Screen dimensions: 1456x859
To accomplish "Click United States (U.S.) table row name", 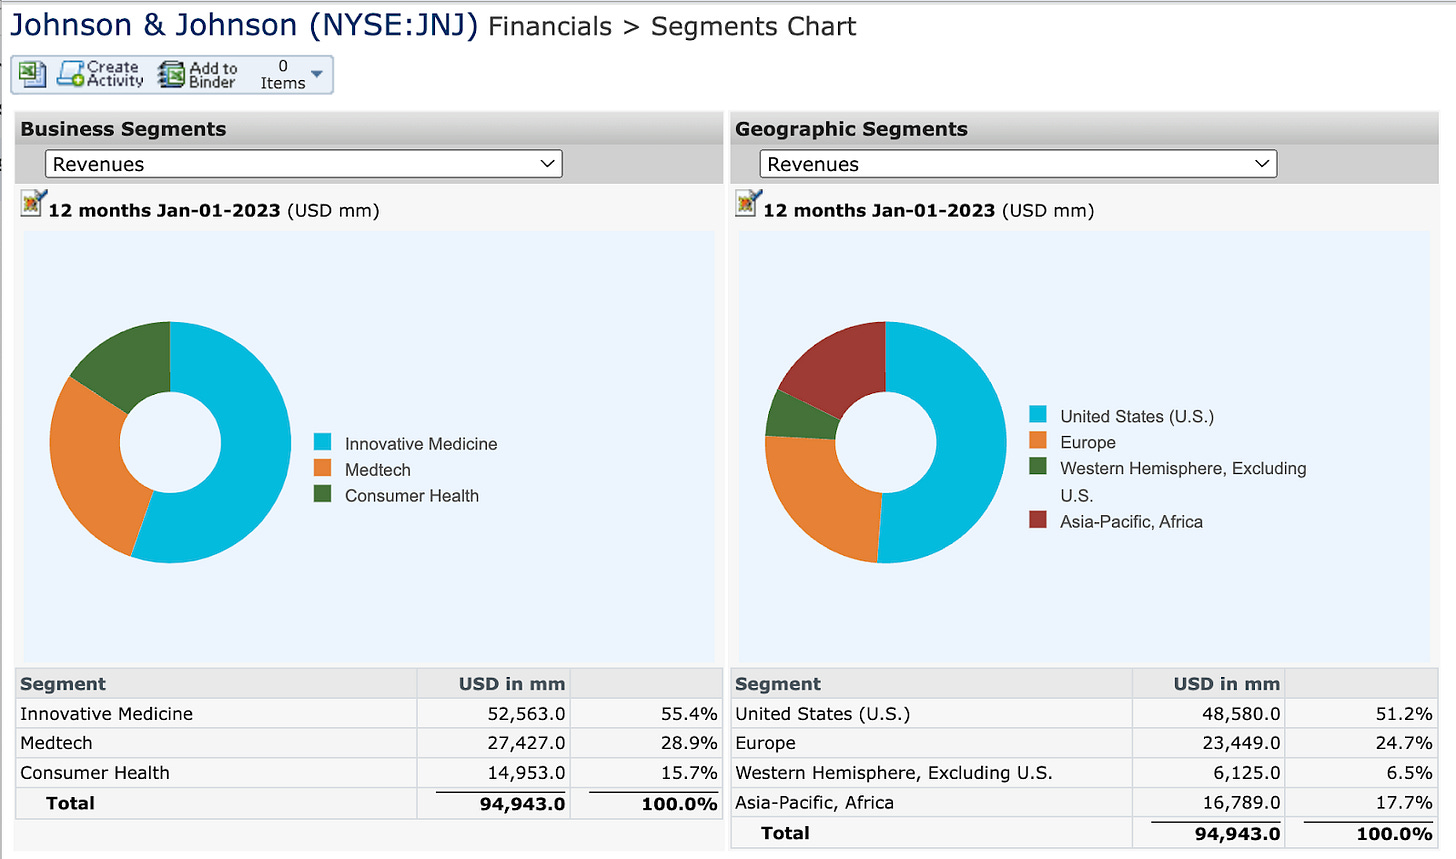I will (x=823, y=714).
